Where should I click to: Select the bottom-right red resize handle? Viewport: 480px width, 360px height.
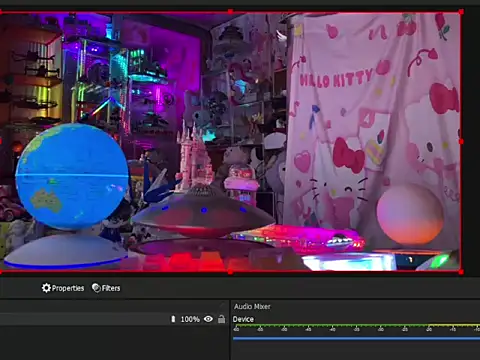point(461,272)
